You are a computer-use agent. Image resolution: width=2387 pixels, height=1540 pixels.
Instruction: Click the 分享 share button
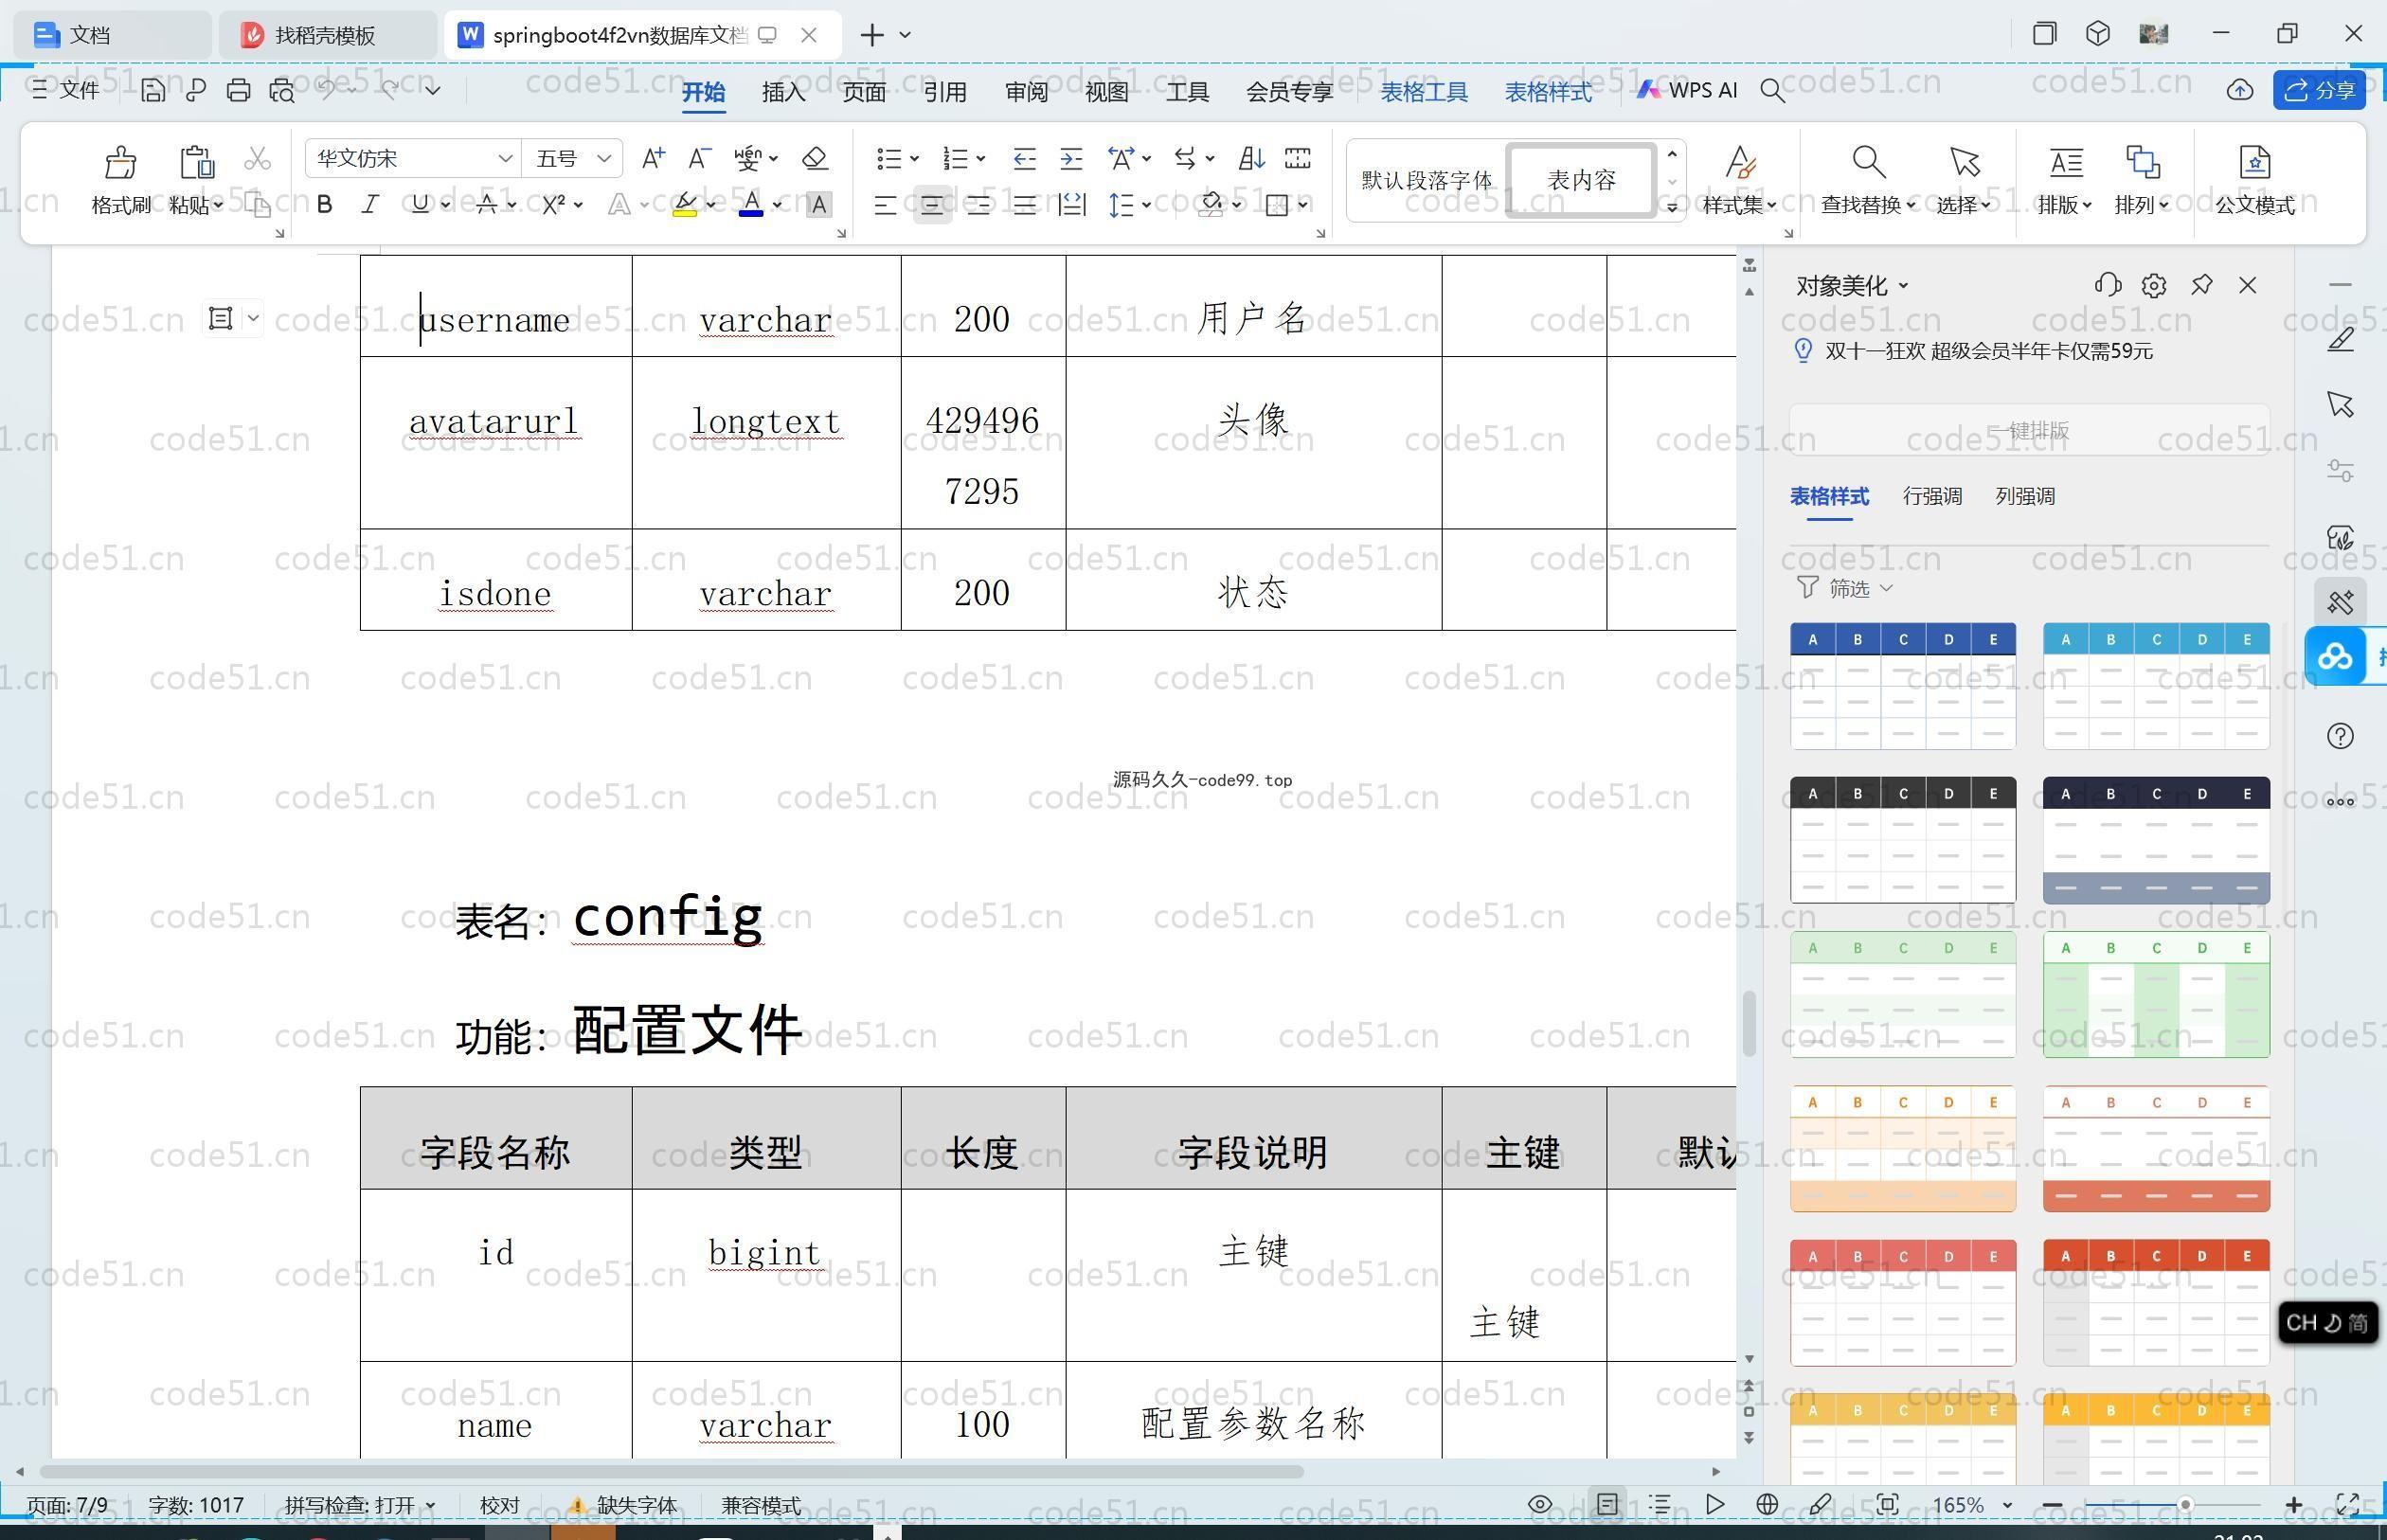2319,90
